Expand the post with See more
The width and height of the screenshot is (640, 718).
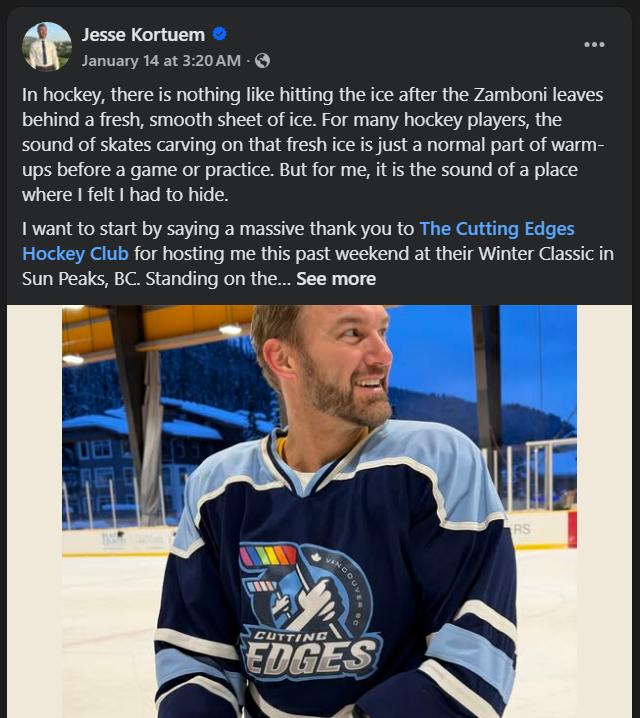[336, 279]
